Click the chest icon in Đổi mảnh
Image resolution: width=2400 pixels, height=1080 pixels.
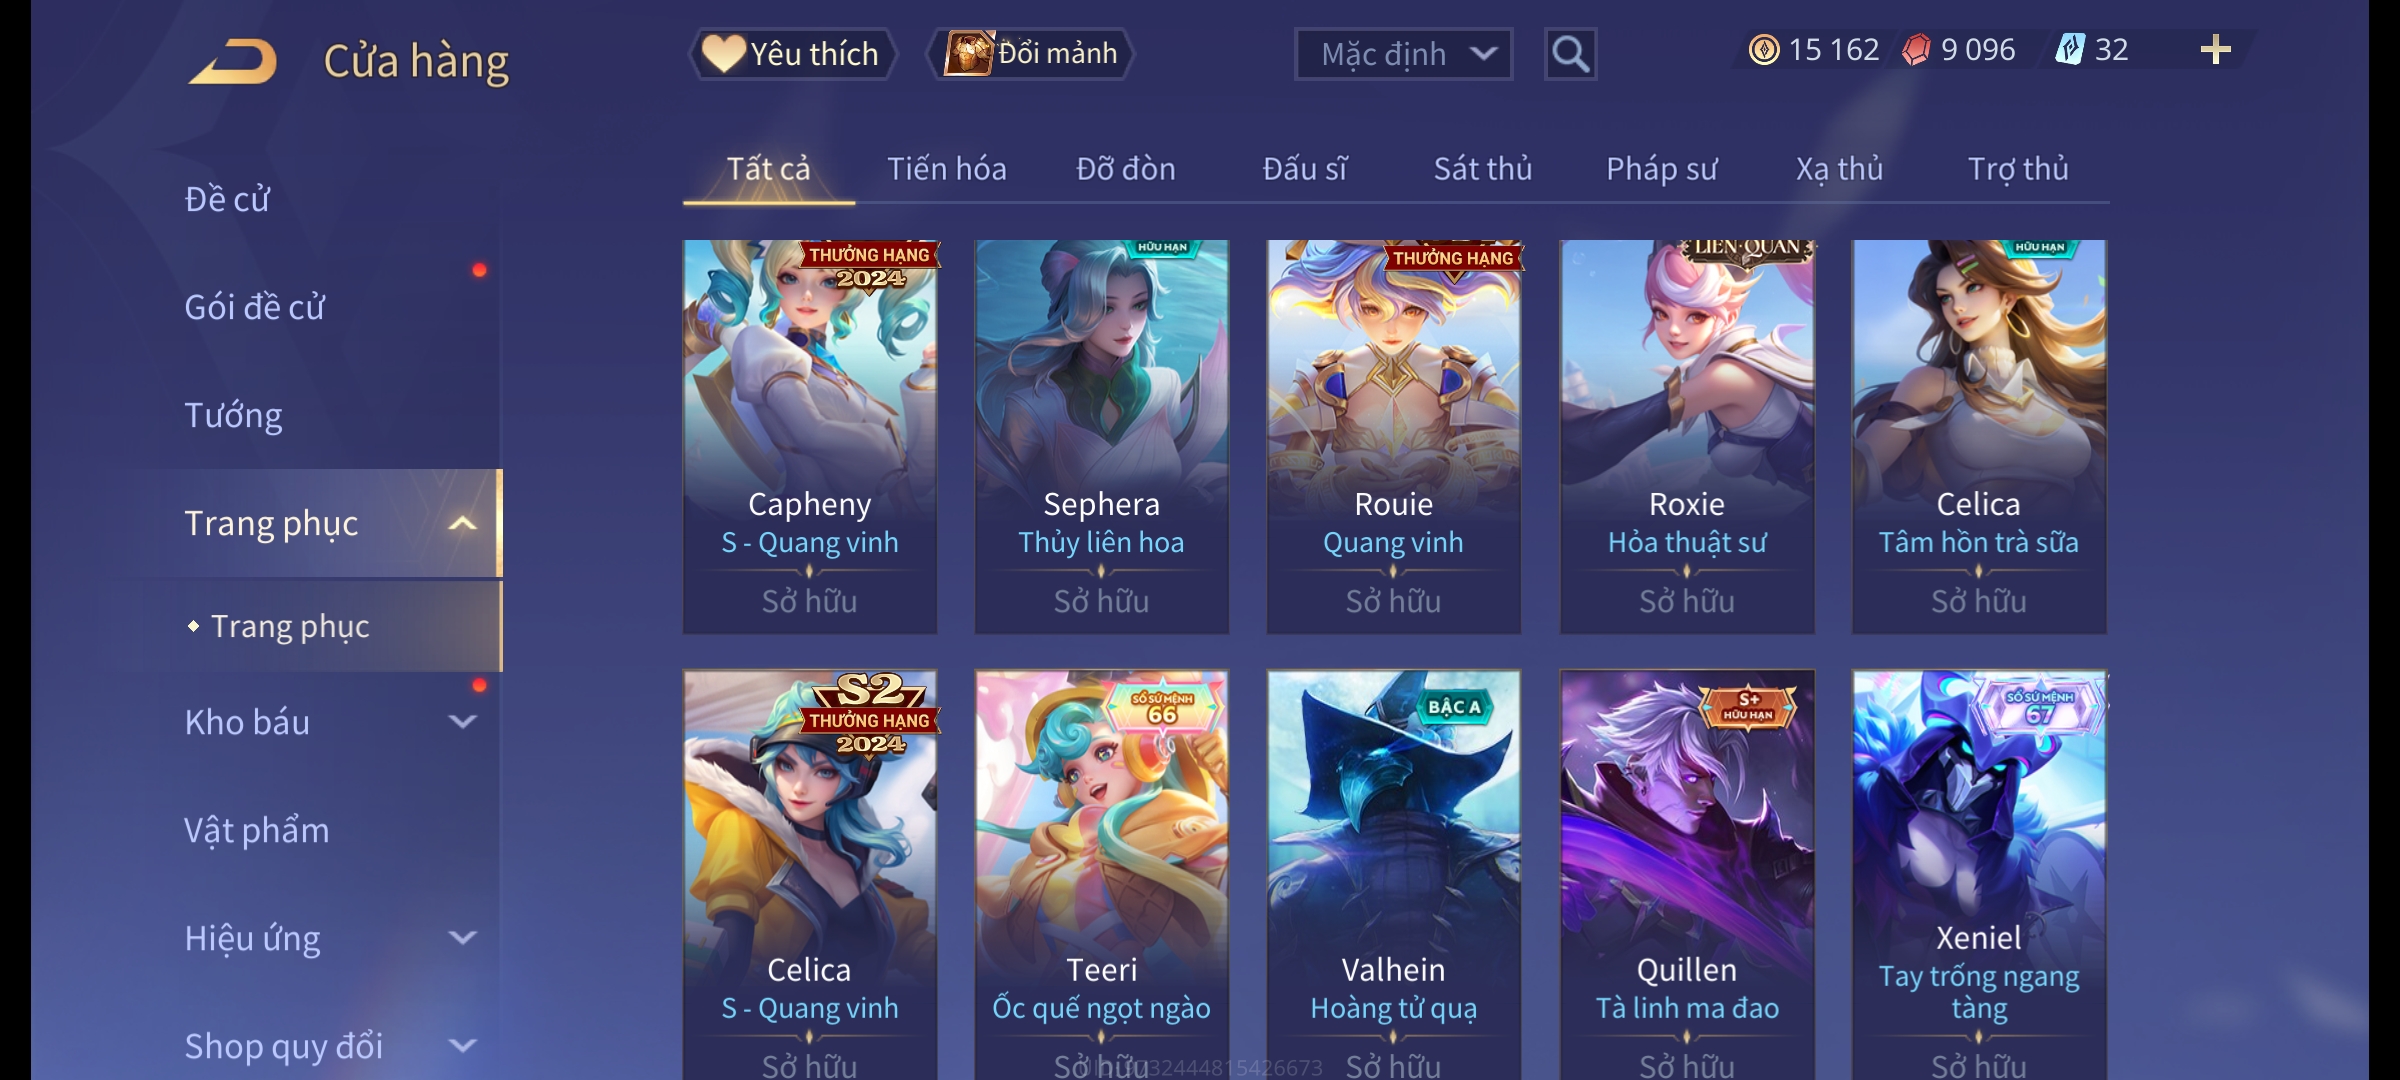968,53
